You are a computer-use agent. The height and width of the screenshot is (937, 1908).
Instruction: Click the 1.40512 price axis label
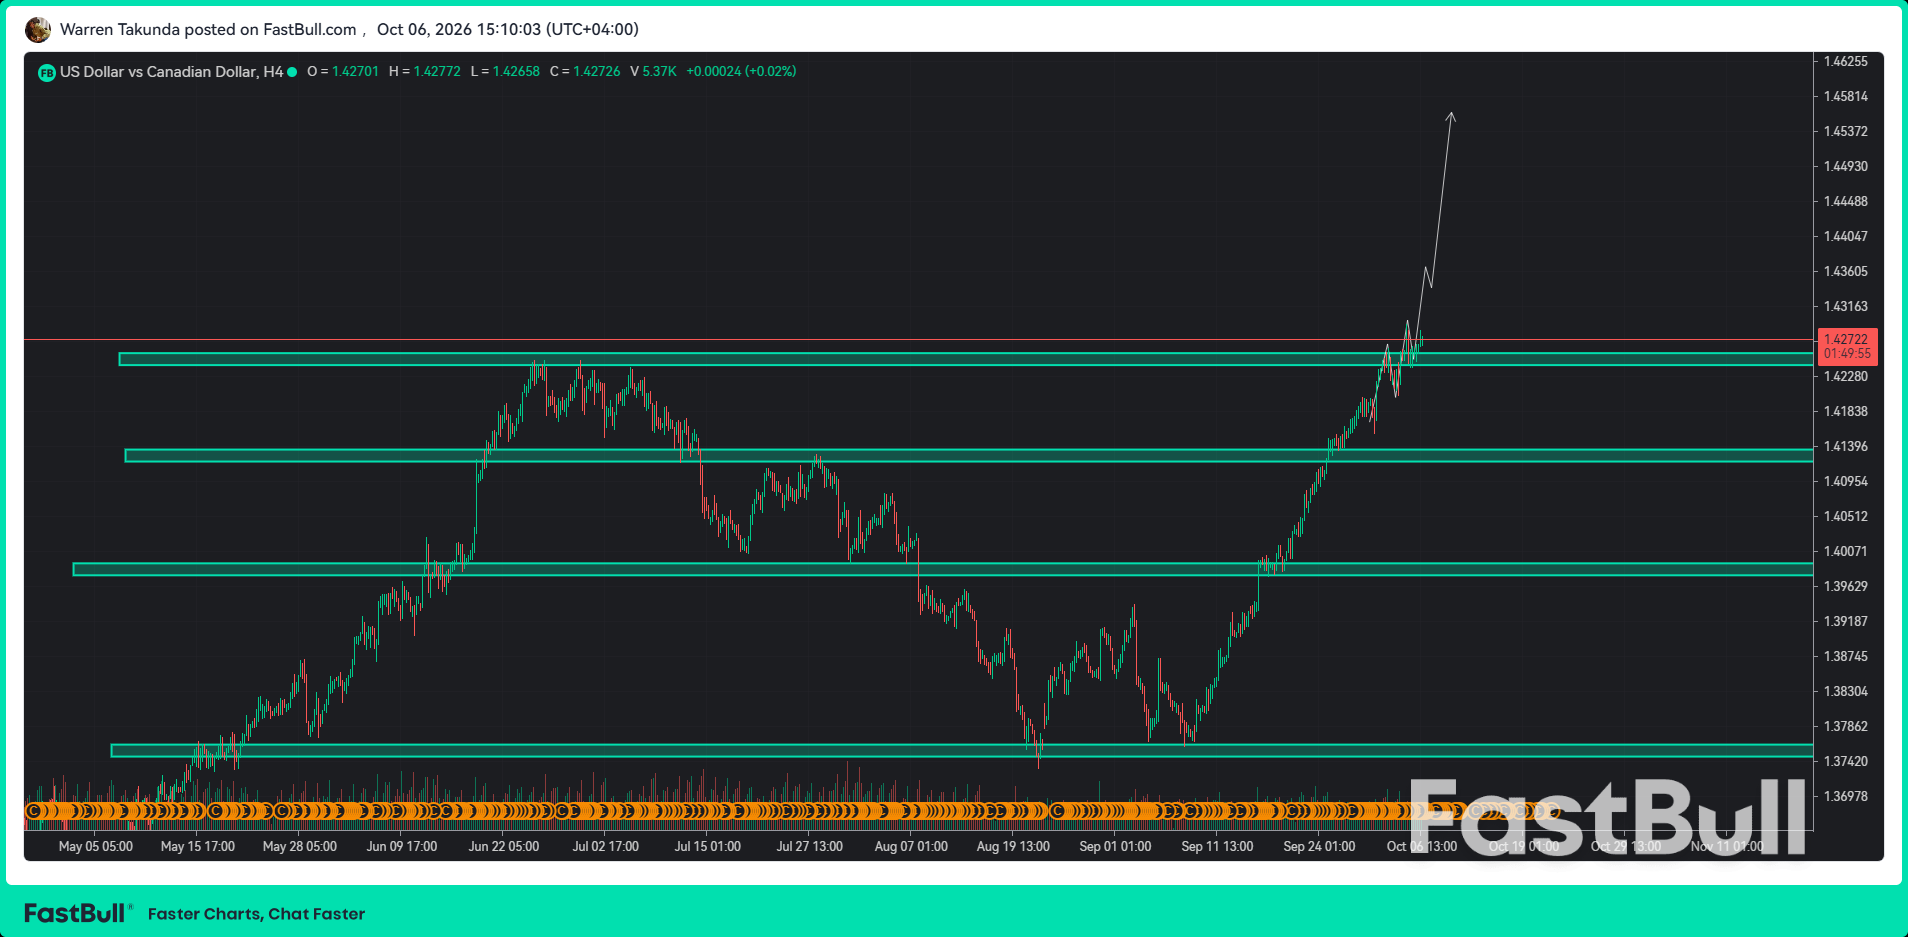(1845, 516)
